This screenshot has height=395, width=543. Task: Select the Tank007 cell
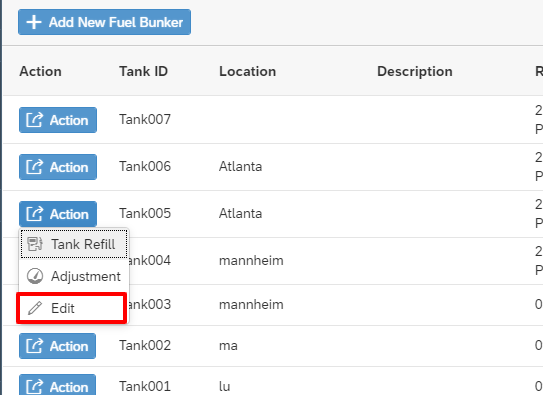point(145,119)
